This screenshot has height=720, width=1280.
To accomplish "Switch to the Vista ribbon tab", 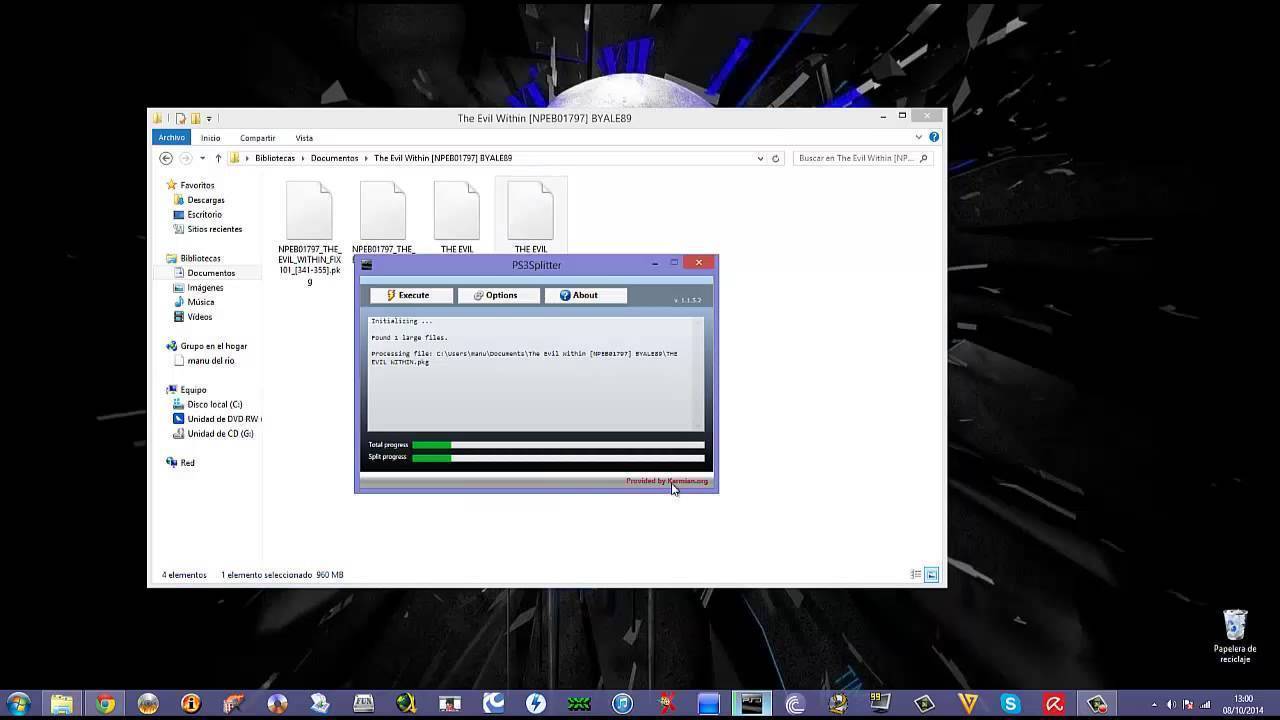I will [304, 138].
